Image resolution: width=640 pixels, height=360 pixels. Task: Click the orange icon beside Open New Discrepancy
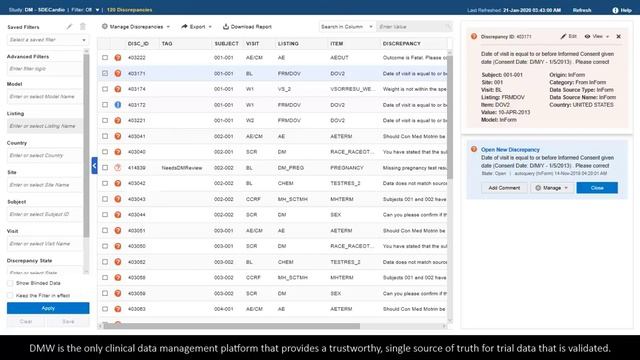(x=473, y=149)
